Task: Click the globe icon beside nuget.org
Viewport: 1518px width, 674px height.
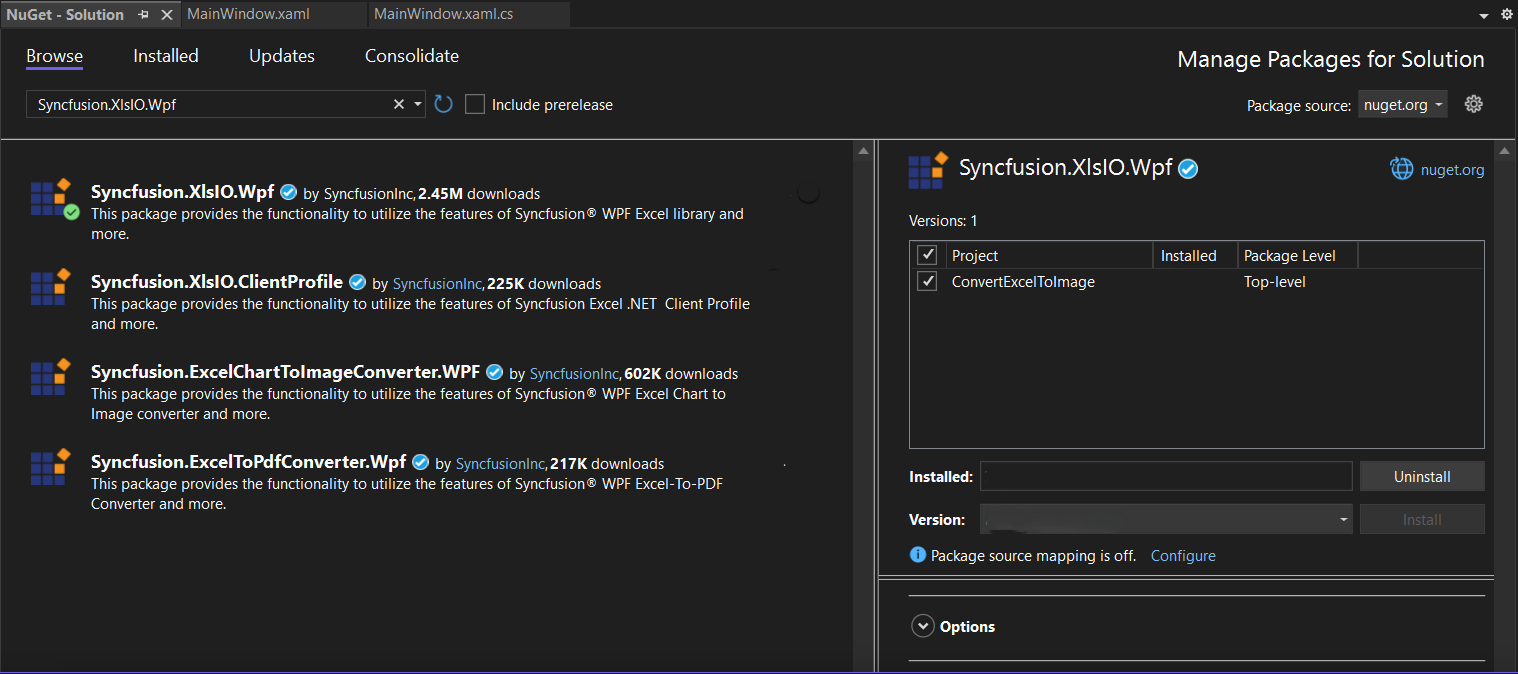Action: click(1401, 168)
